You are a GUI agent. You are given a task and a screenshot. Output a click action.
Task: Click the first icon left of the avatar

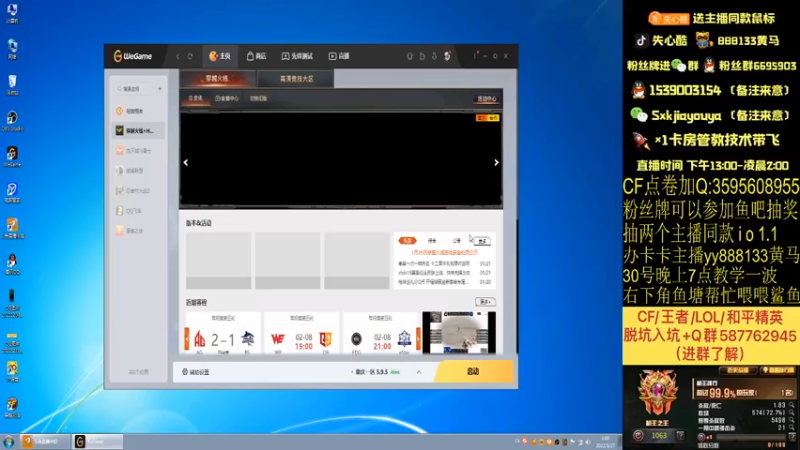pyautogui.click(x=410, y=56)
